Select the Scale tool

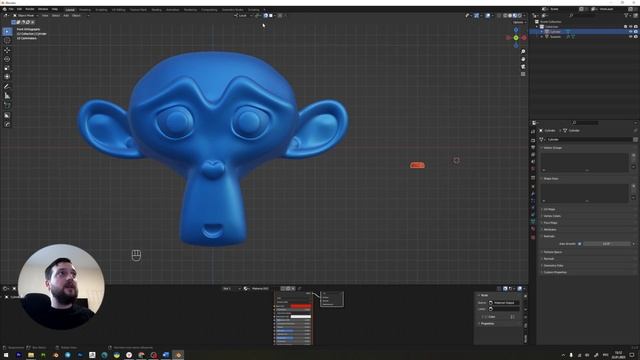click(7, 68)
